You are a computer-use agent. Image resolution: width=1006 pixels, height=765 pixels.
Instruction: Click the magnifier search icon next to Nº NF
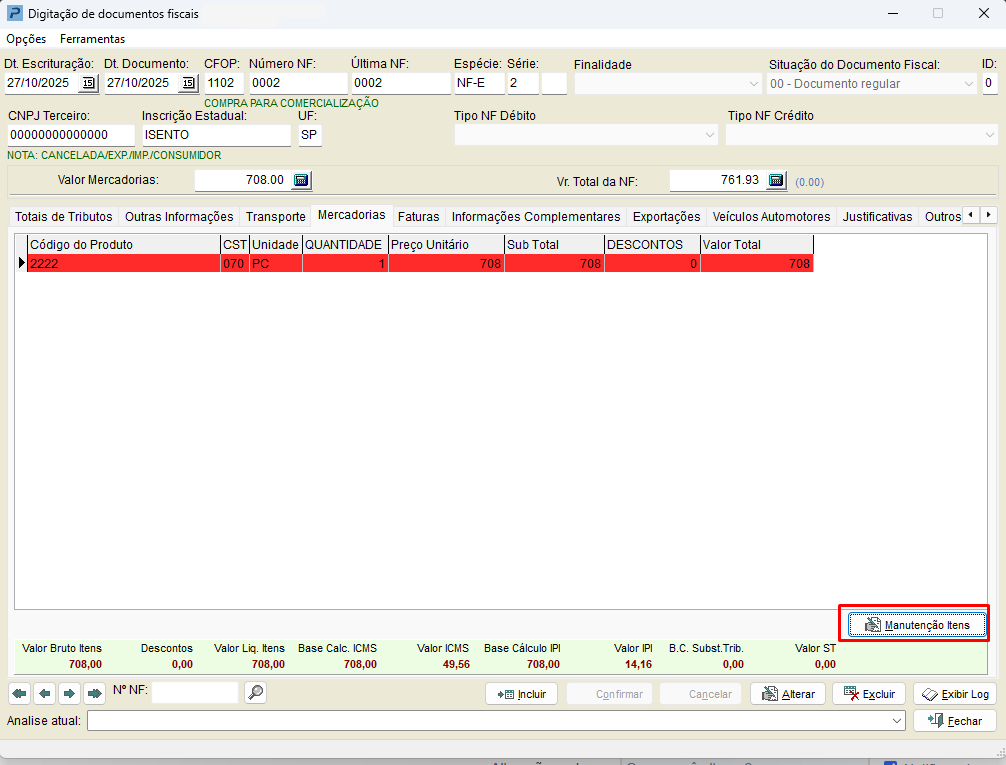[255, 692]
